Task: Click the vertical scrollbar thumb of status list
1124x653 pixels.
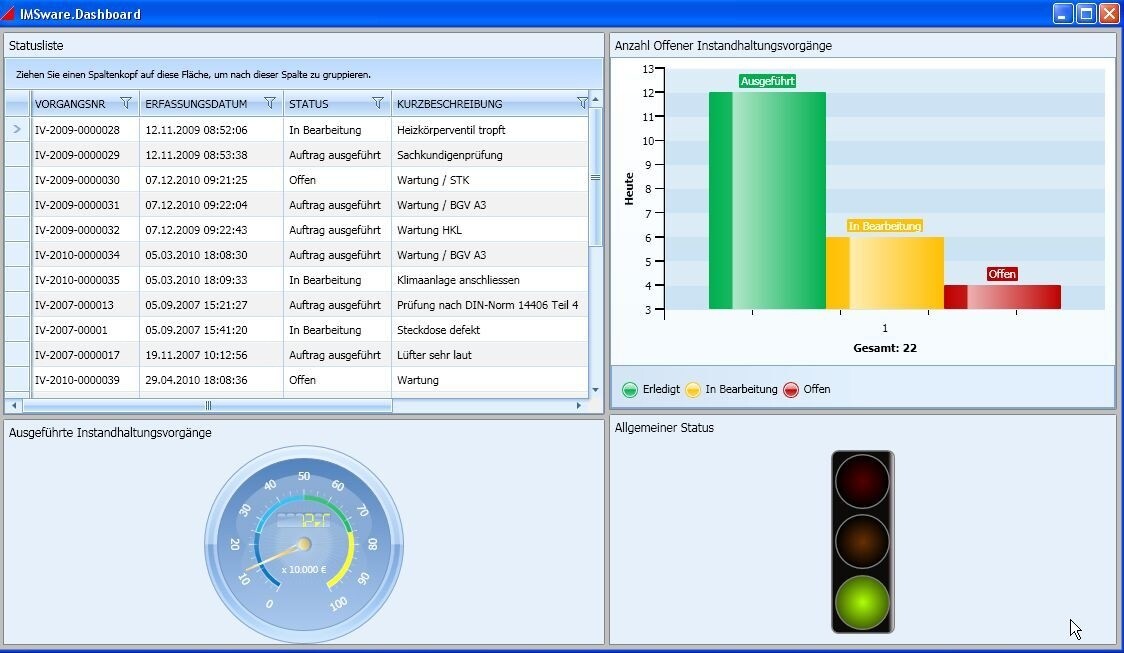Action: pyautogui.click(x=595, y=177)
